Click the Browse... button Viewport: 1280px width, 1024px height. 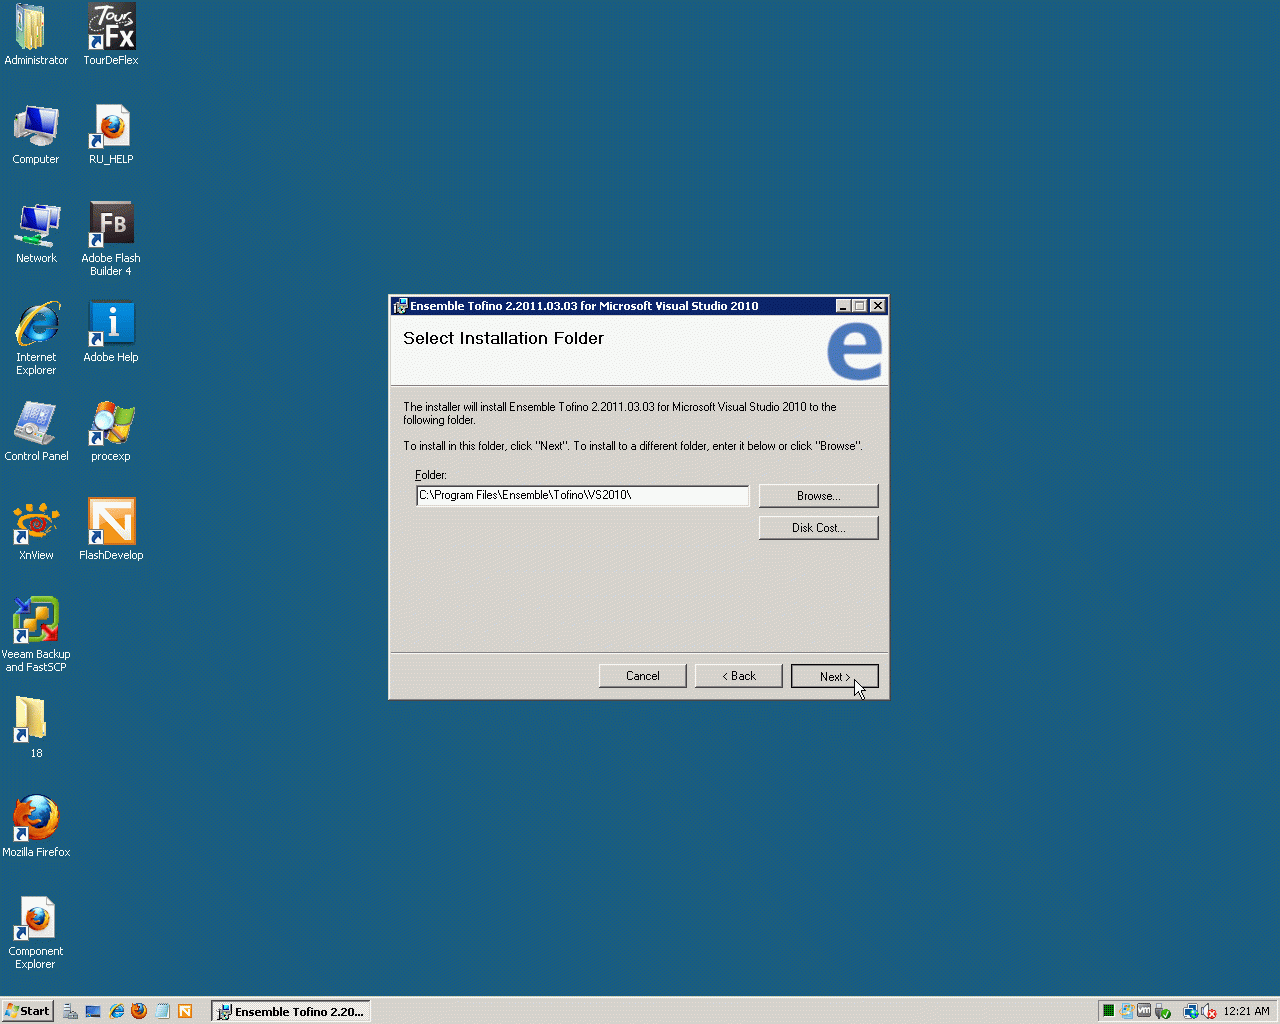[818, 496]
